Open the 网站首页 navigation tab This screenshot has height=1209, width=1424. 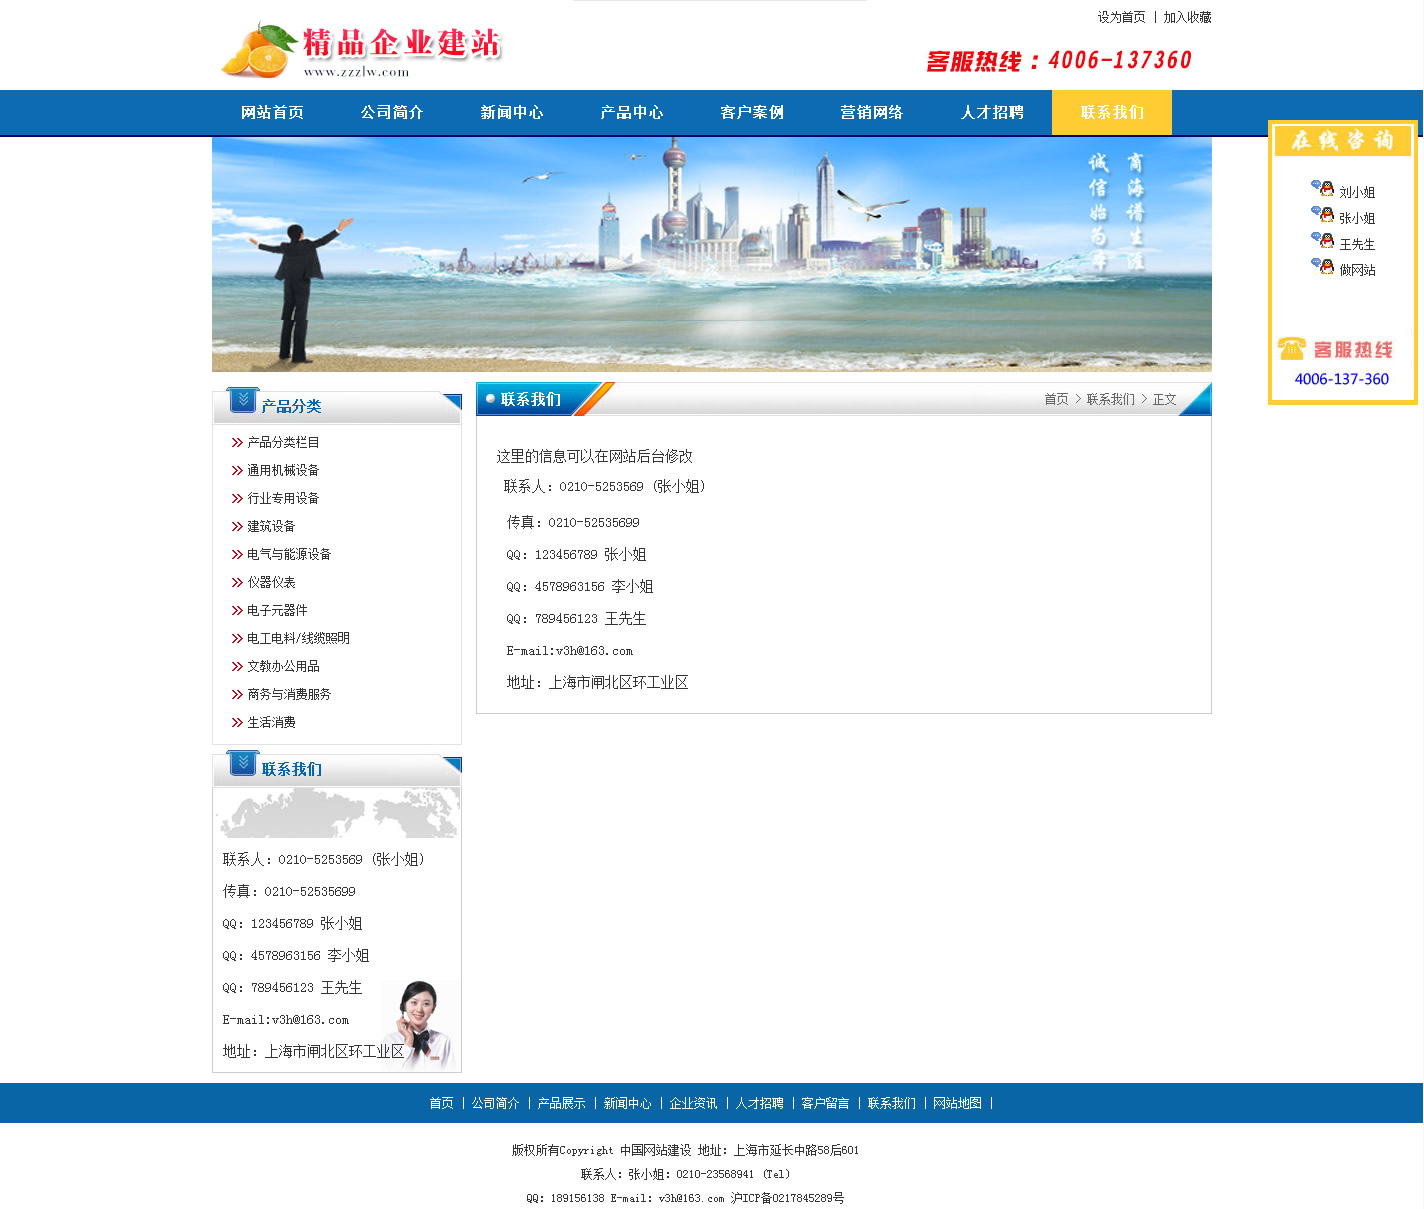[x=272, y=113]
